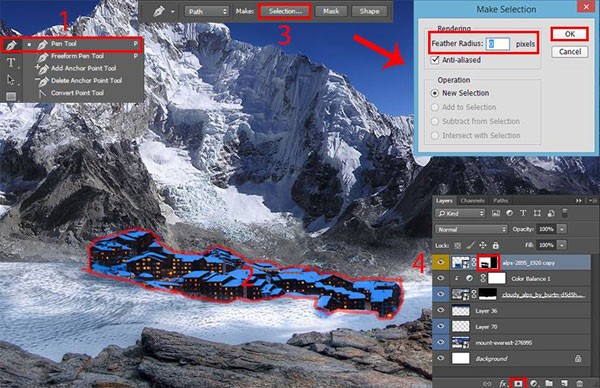Select the cloudy_alps layer mask thumbnail

point(488,294)
